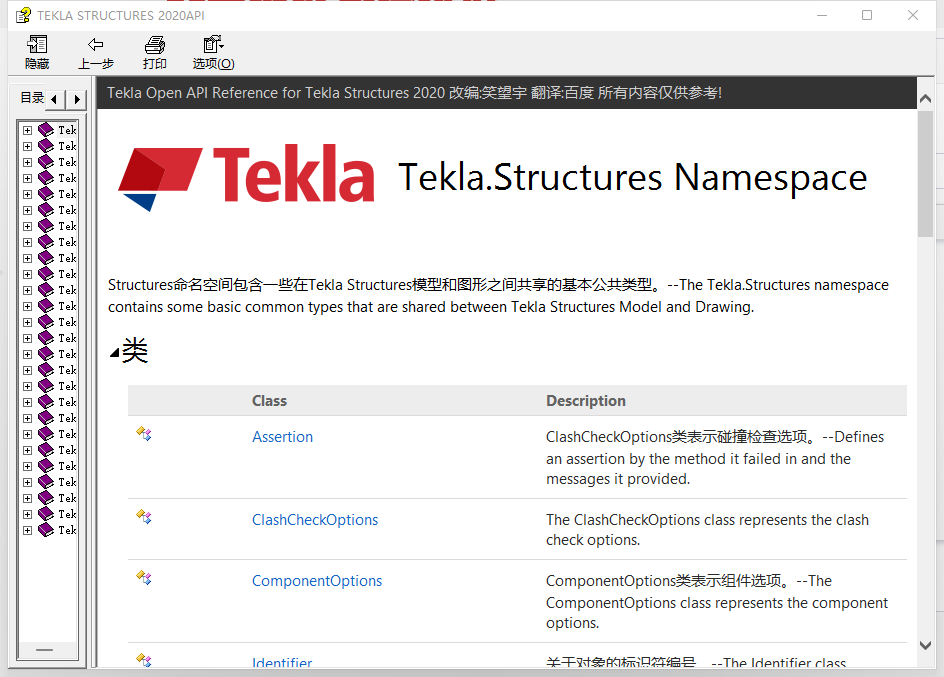Open the ClashCheckOptions class link
This screenshot has height=677, width=944.
(315, 520)
